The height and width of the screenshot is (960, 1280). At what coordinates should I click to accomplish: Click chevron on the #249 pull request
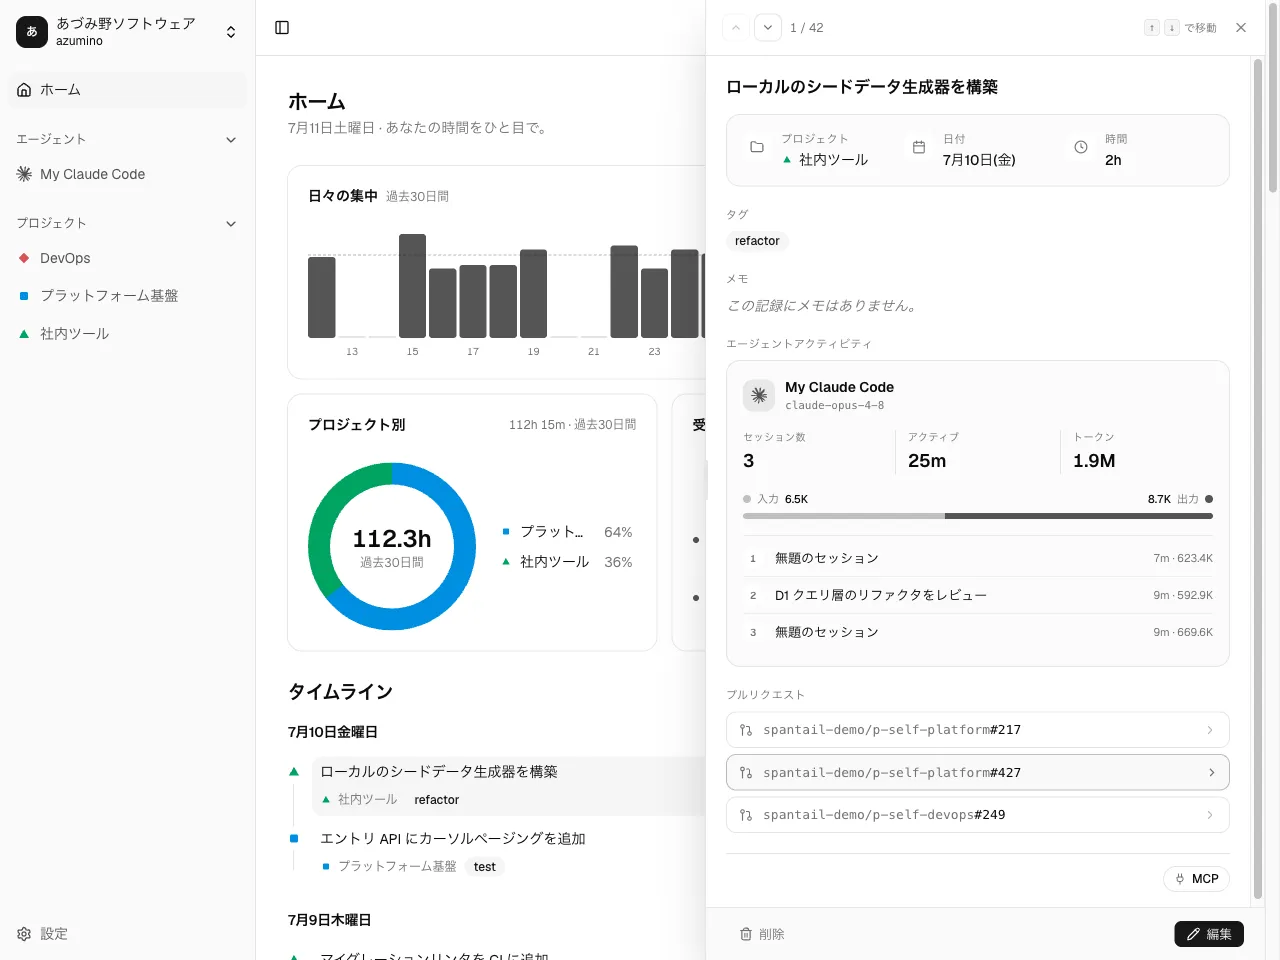coord(1210,815)
